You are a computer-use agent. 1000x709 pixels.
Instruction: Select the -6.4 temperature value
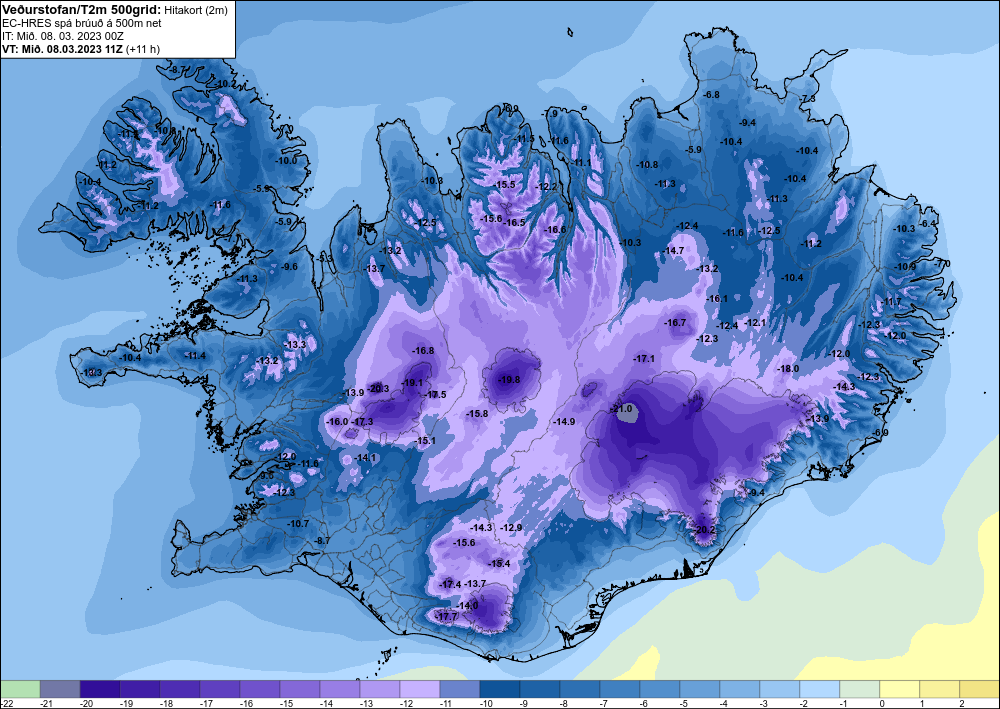tap(928, 223)
